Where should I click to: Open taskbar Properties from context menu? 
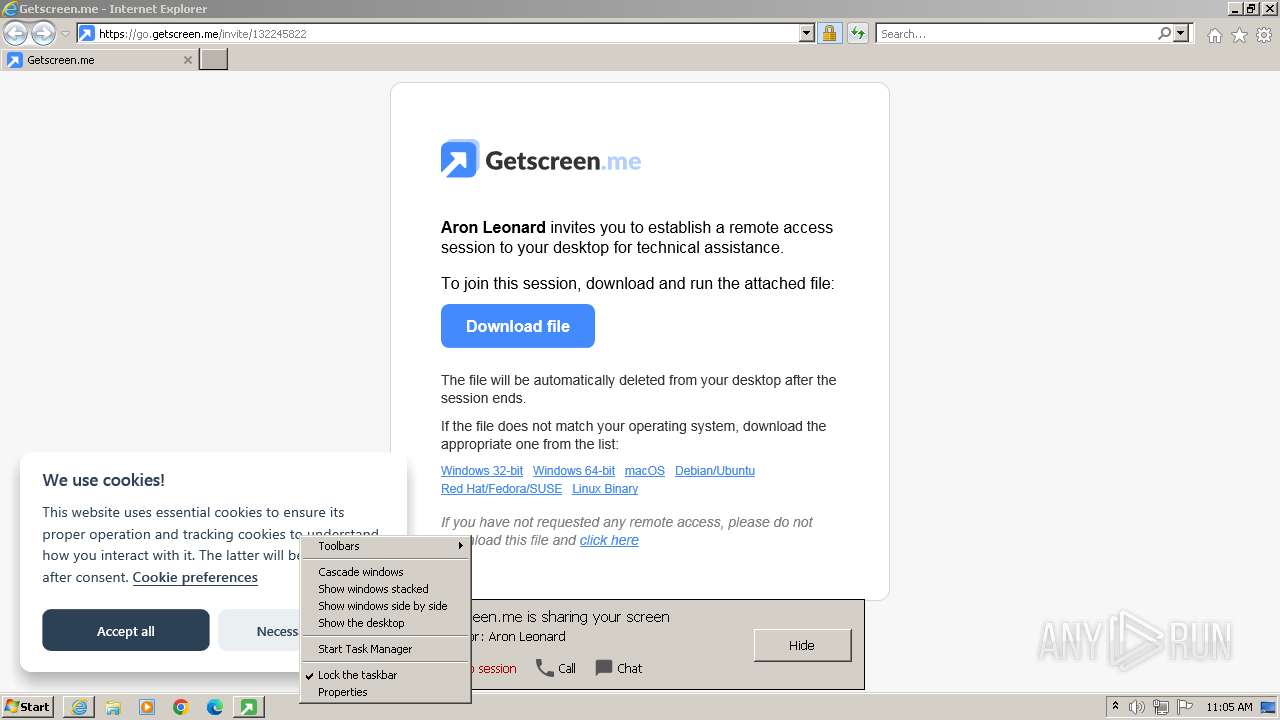tap(385, 692)
